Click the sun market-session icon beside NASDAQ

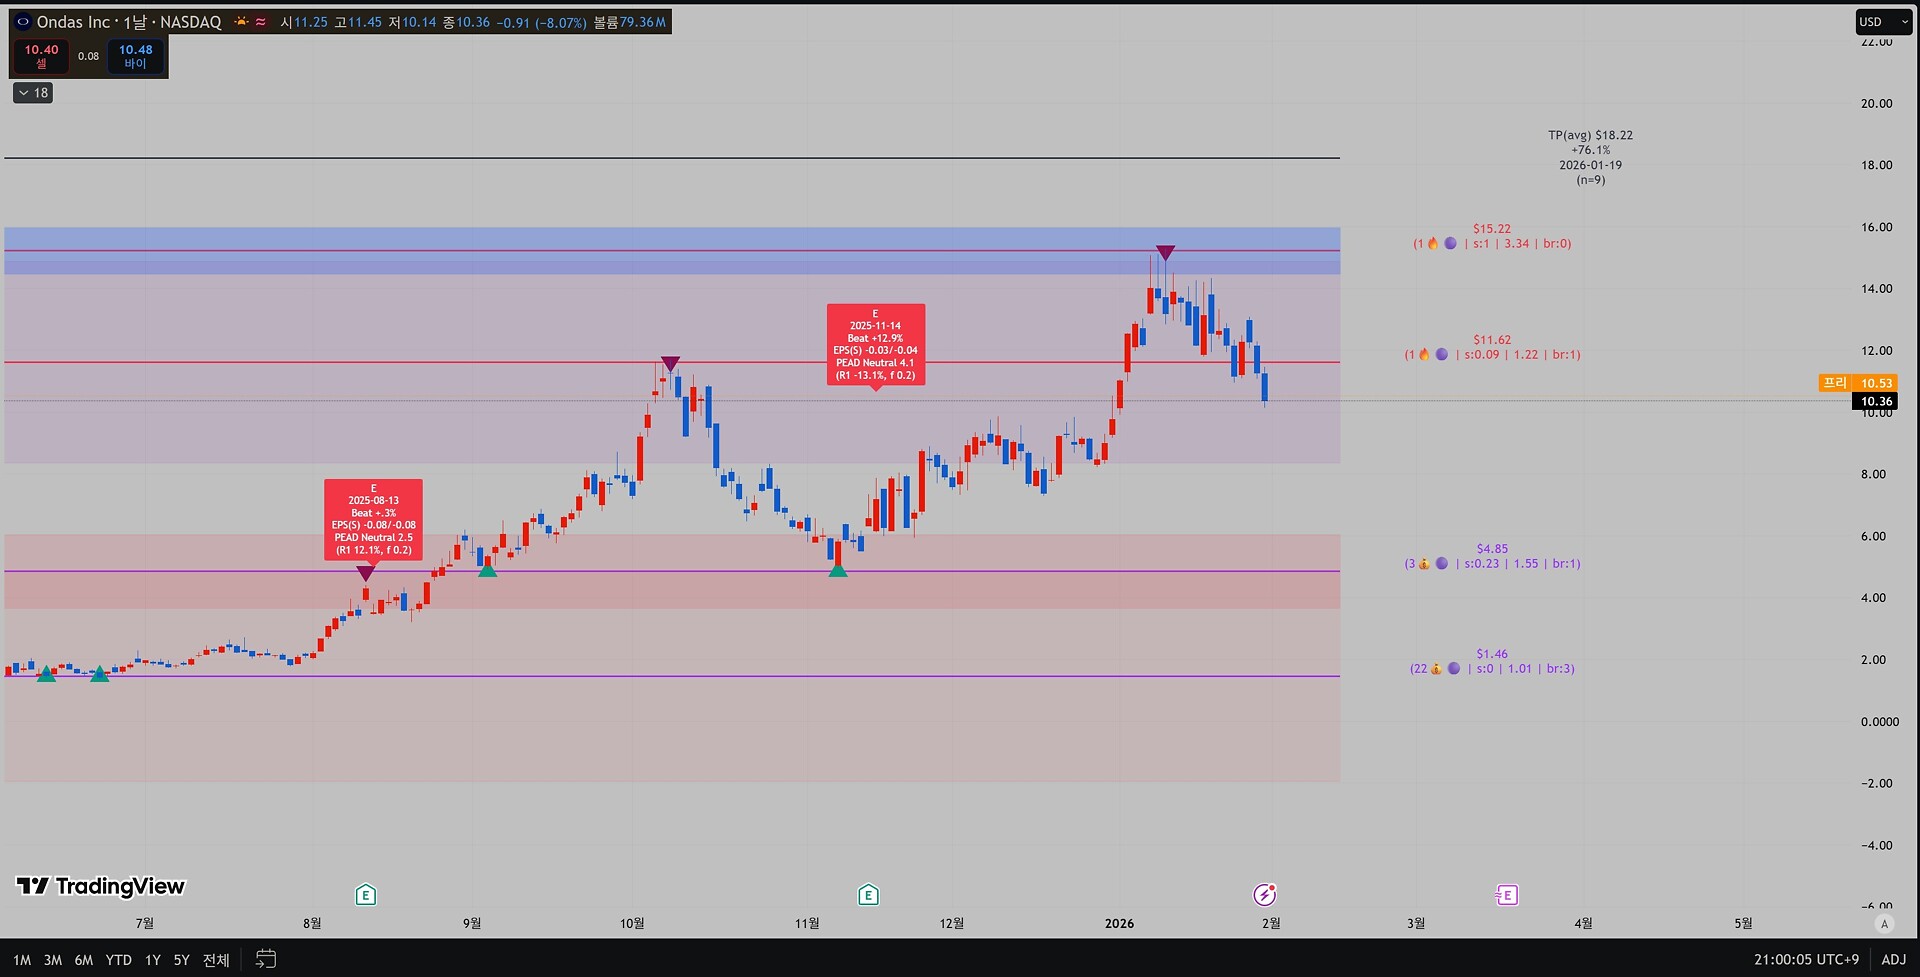241,22
